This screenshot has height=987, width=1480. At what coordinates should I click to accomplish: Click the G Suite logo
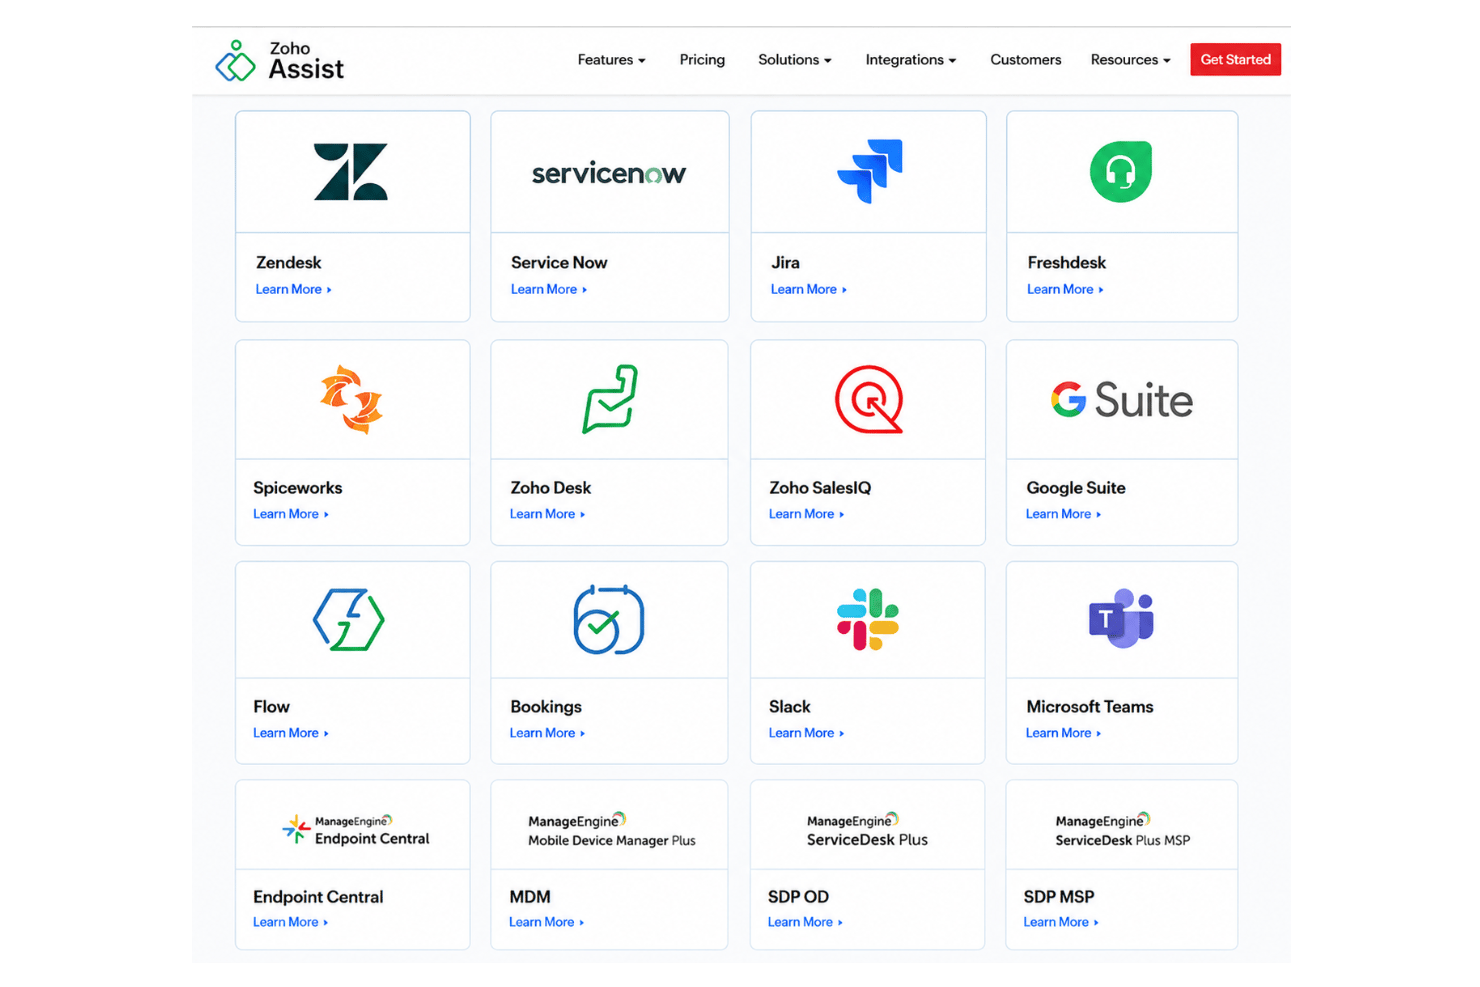[x=1122, y=400]
